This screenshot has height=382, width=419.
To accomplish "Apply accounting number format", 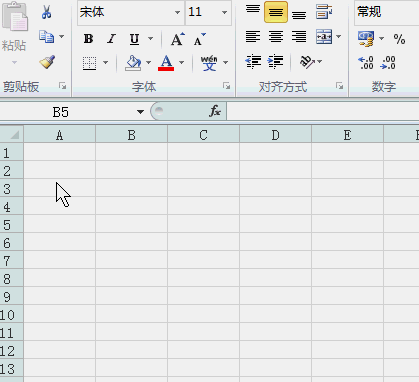I will pos(366,39).
